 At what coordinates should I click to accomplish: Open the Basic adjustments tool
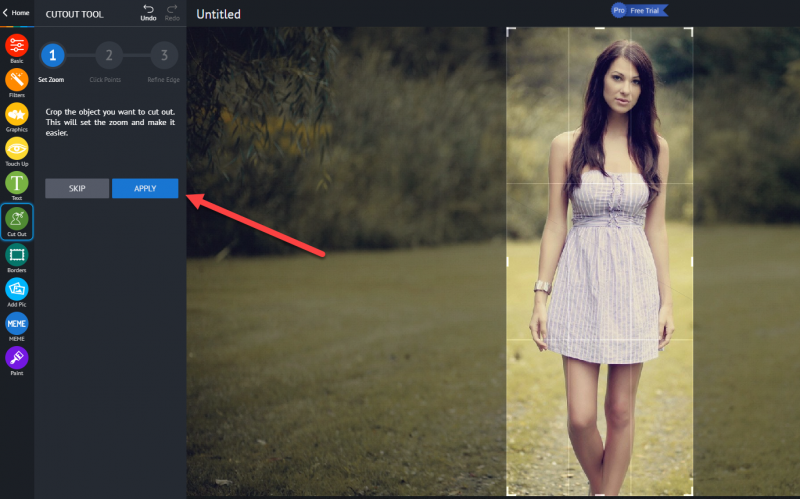click(x=17, y=46)
